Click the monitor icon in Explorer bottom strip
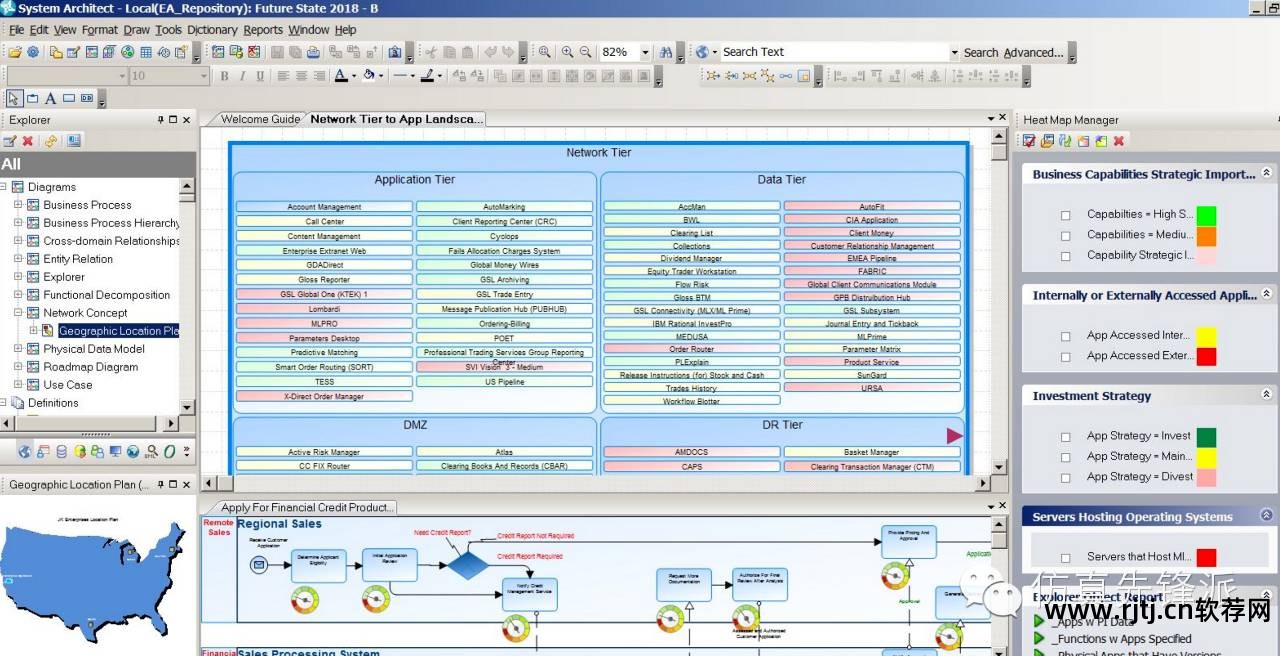 115,451
